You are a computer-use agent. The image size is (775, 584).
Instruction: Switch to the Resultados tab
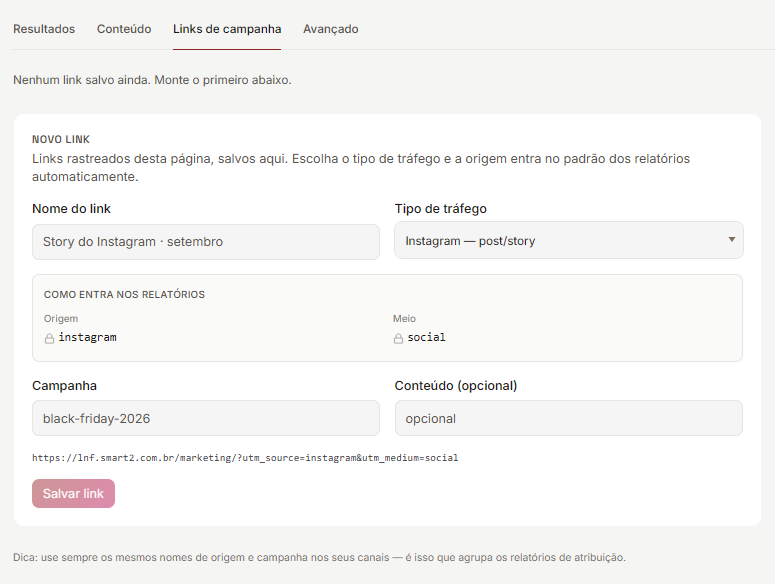tap(44, 29)
